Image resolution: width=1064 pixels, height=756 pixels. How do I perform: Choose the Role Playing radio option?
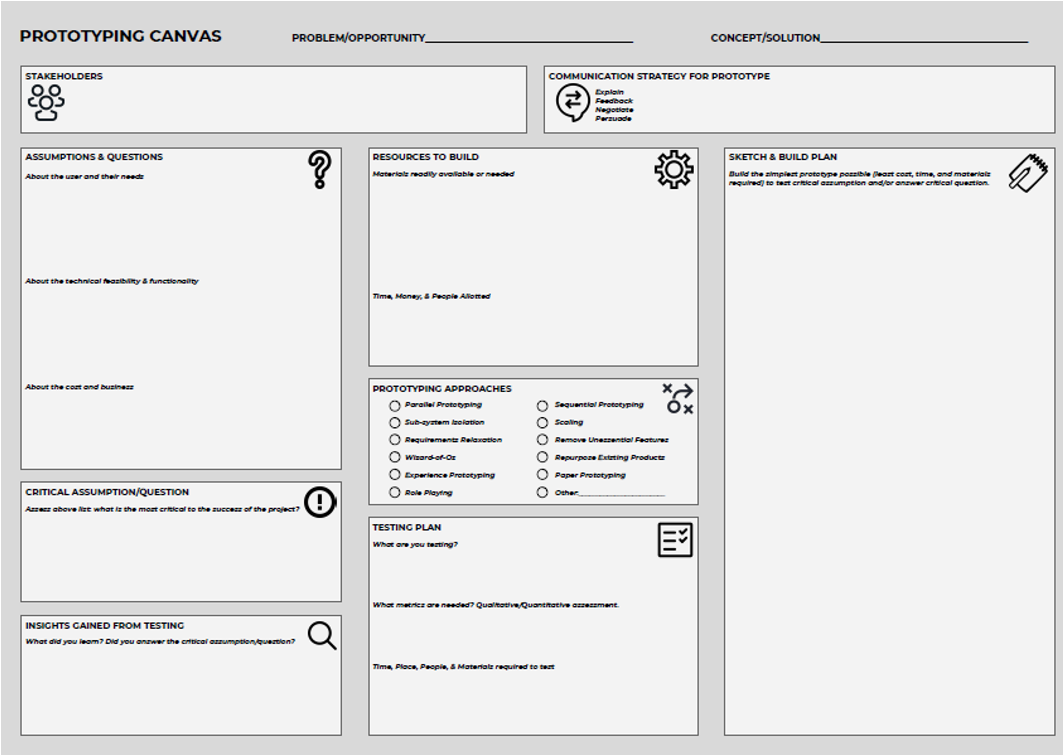[x=395, y=493]
